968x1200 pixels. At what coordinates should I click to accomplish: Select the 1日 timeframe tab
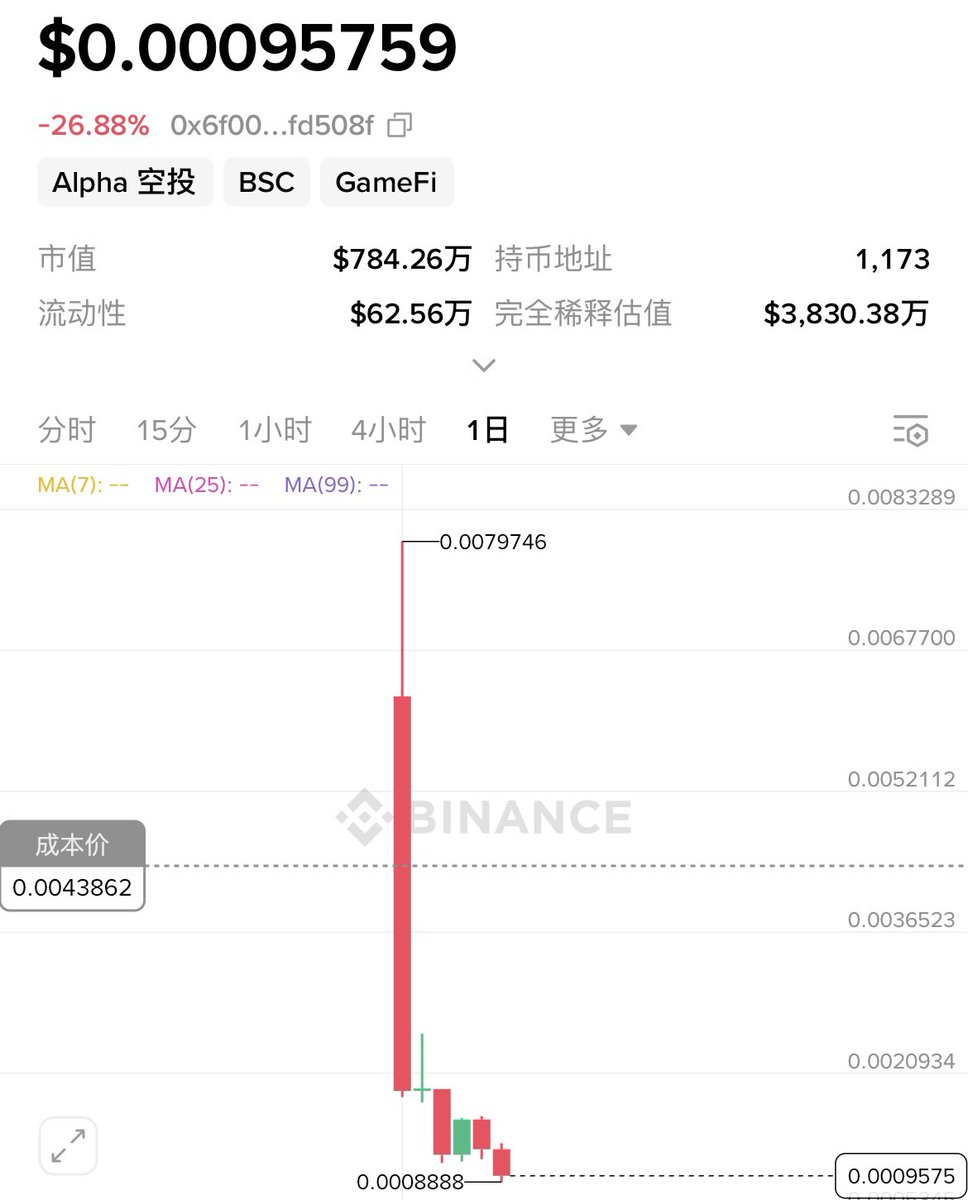pyautogui.click(x=488, y=430)
